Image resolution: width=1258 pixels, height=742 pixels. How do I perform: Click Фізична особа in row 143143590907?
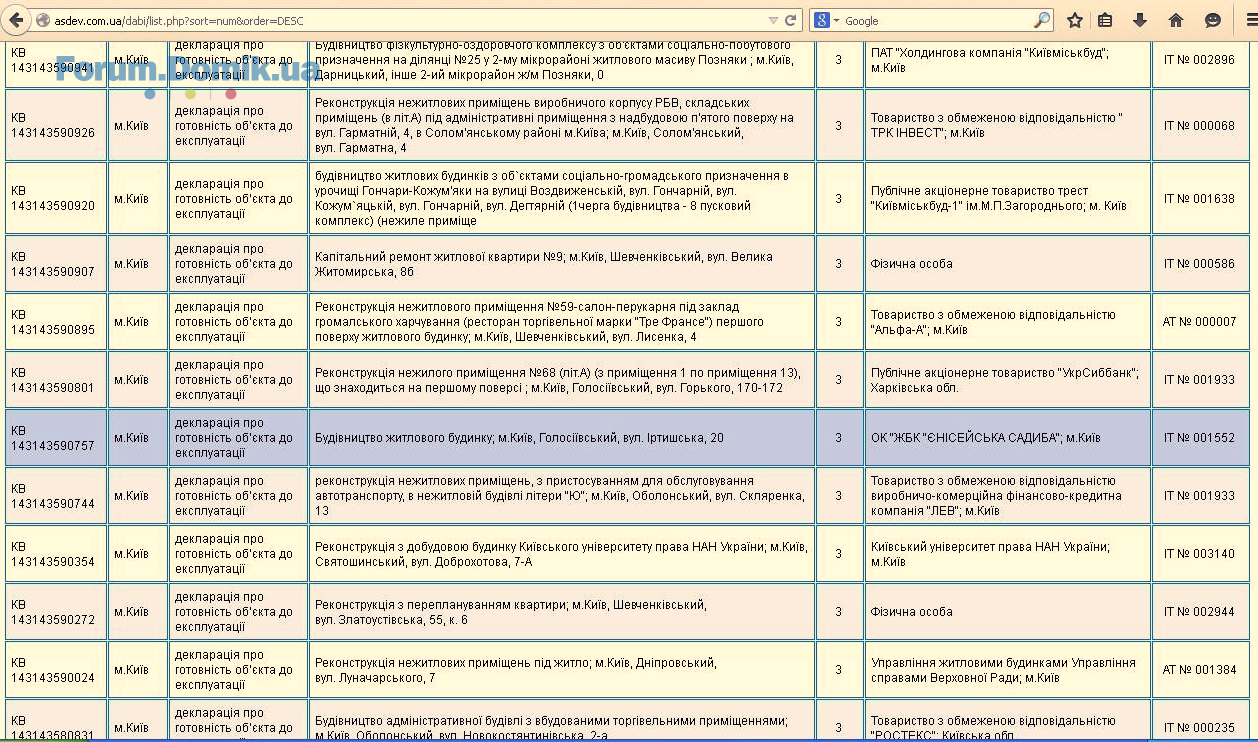(x=911, y=264)
